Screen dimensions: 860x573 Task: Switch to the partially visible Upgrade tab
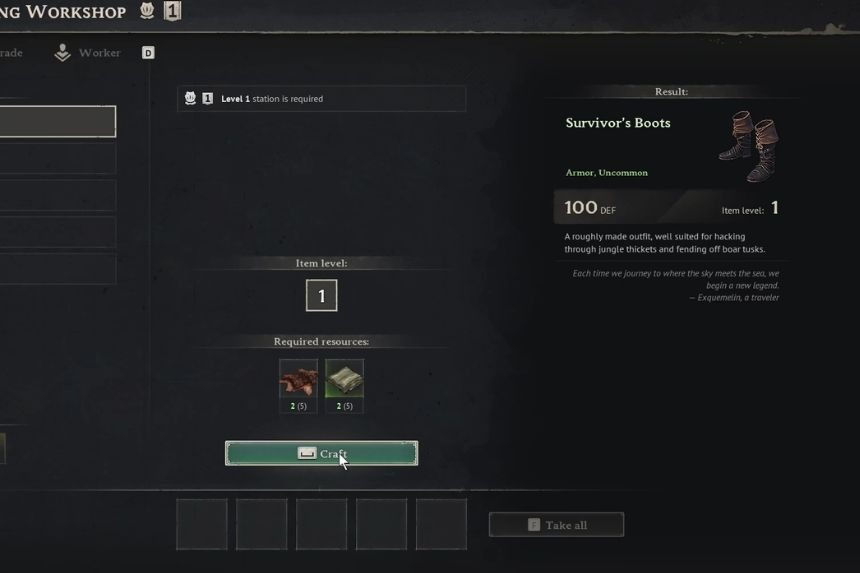[x=11, y=53]
